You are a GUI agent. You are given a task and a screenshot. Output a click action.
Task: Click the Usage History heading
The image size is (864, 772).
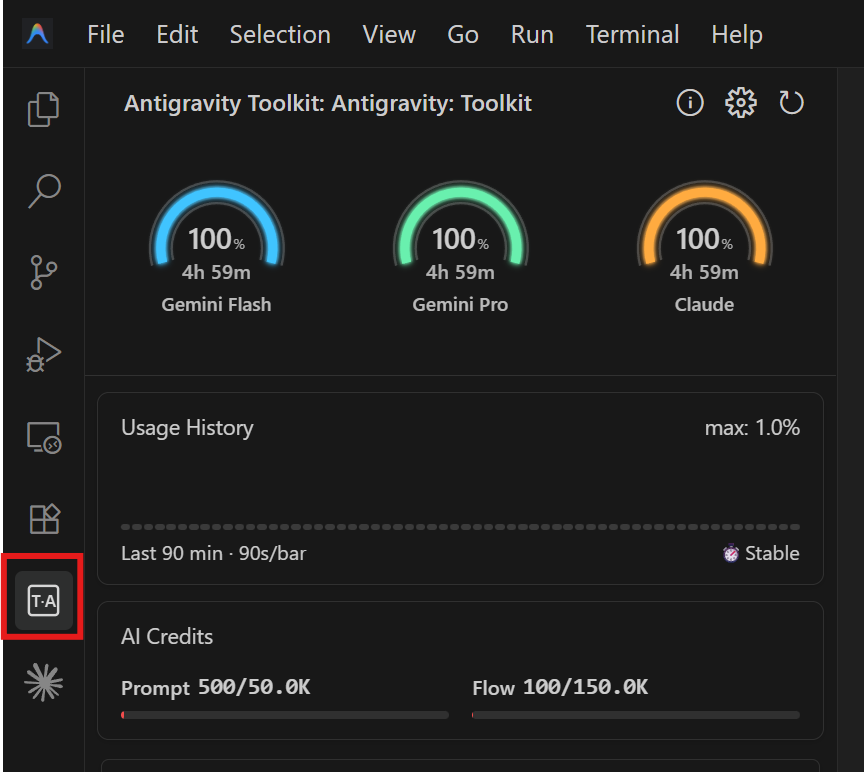coord(187,428)
